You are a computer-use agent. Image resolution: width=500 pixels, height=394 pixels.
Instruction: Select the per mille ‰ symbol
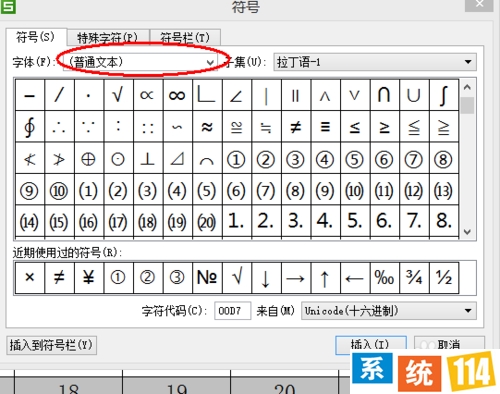[x=384, y=277]
